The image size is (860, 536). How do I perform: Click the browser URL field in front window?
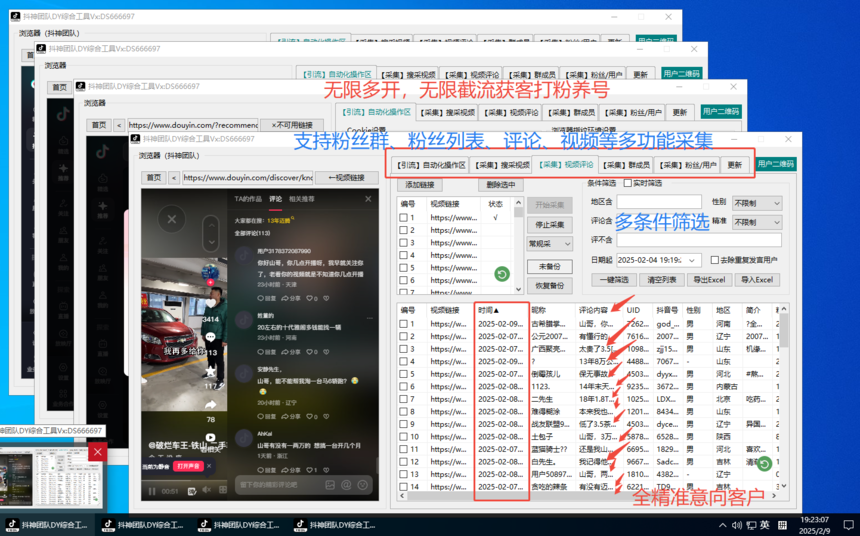coord(247,178)
